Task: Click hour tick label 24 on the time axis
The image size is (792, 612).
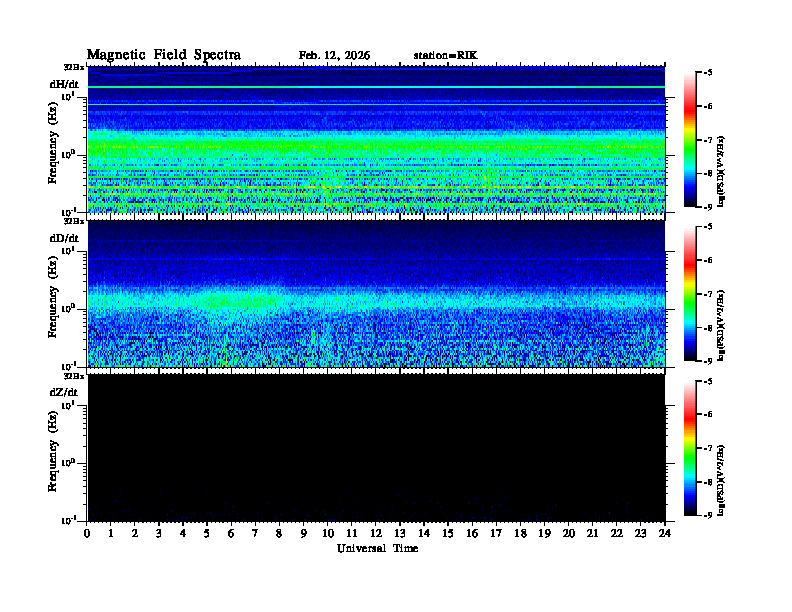Action: click(x=665, y=534)
